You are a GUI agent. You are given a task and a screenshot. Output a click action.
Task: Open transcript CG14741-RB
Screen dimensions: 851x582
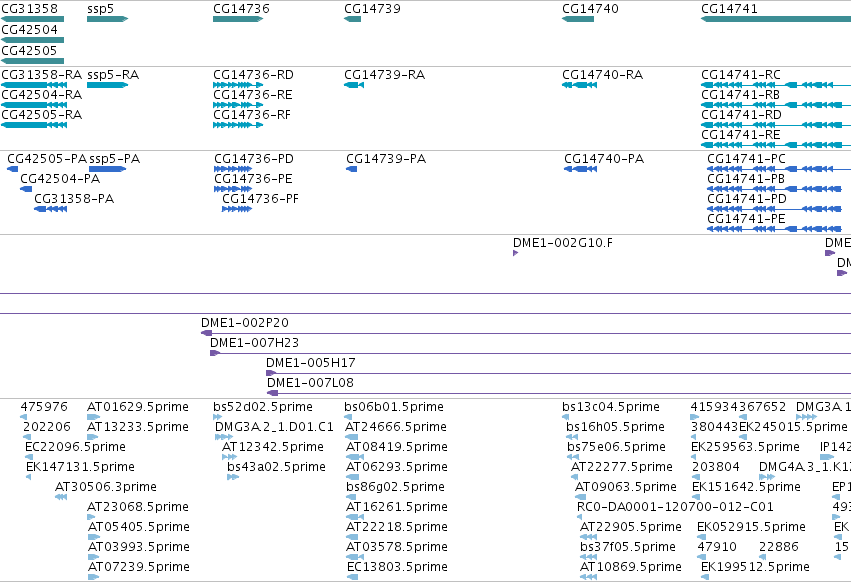click(x=776, y=105)
